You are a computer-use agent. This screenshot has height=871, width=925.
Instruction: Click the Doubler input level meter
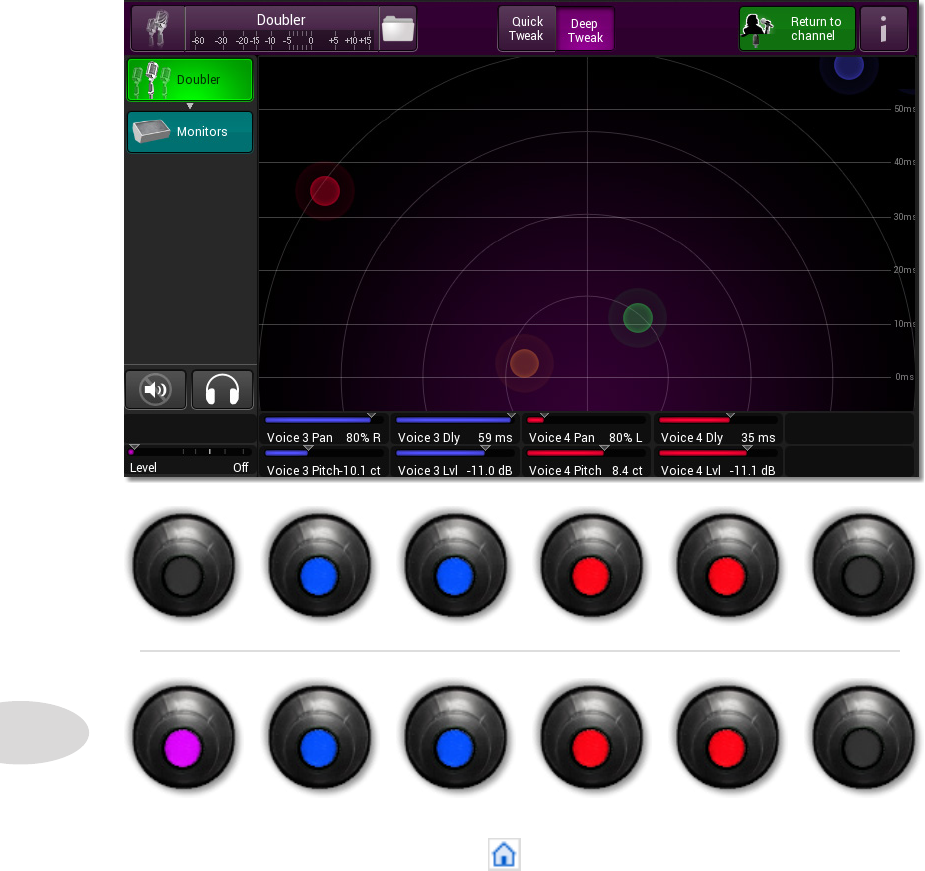pos(281,41)
